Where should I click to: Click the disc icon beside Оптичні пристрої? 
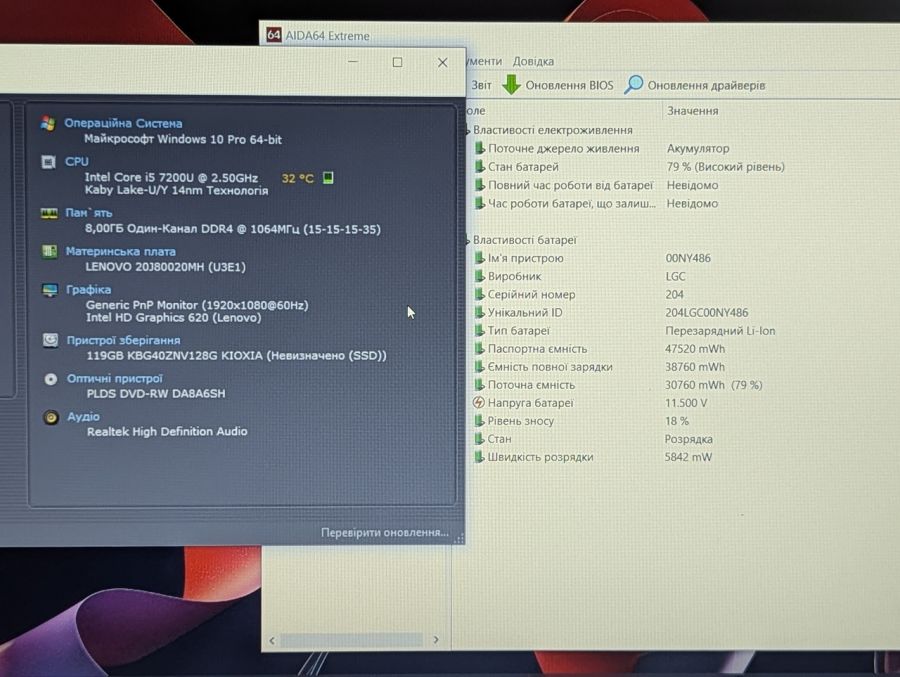pos(51,379)
